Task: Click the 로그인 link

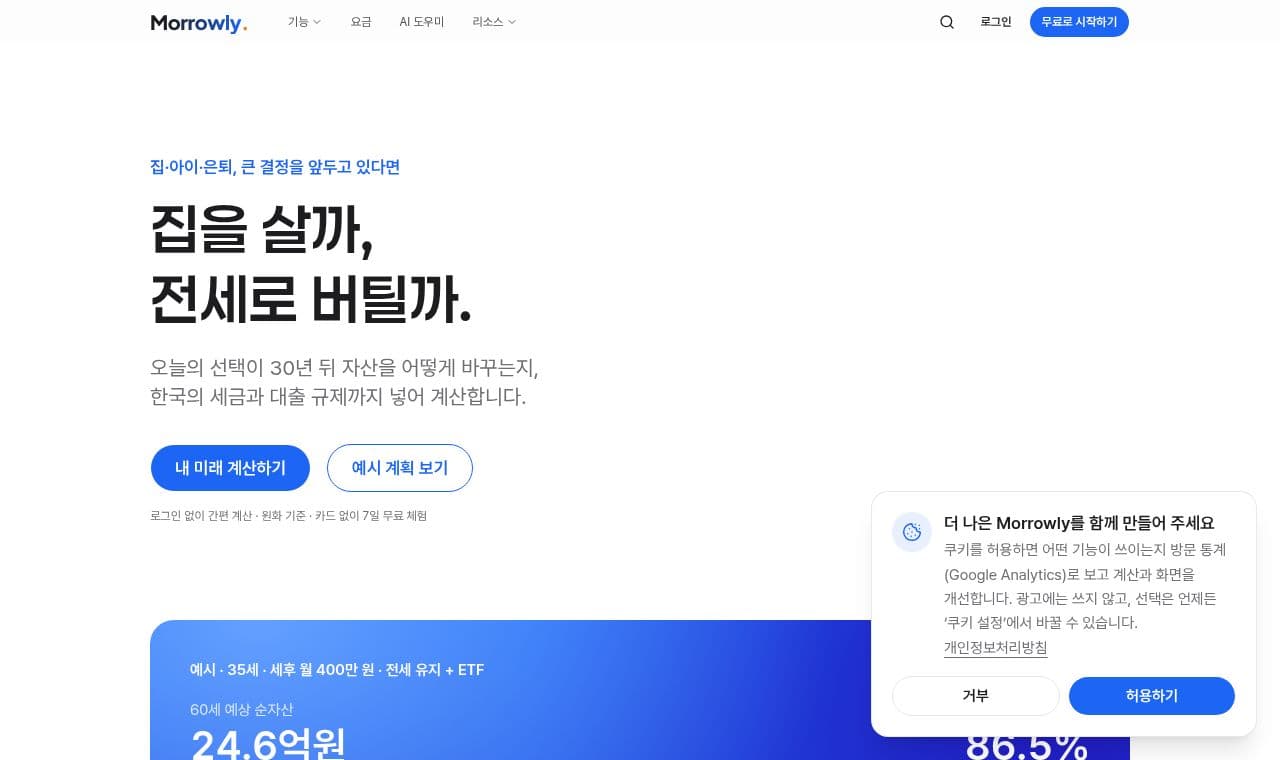Action: [x=996, y=22]
